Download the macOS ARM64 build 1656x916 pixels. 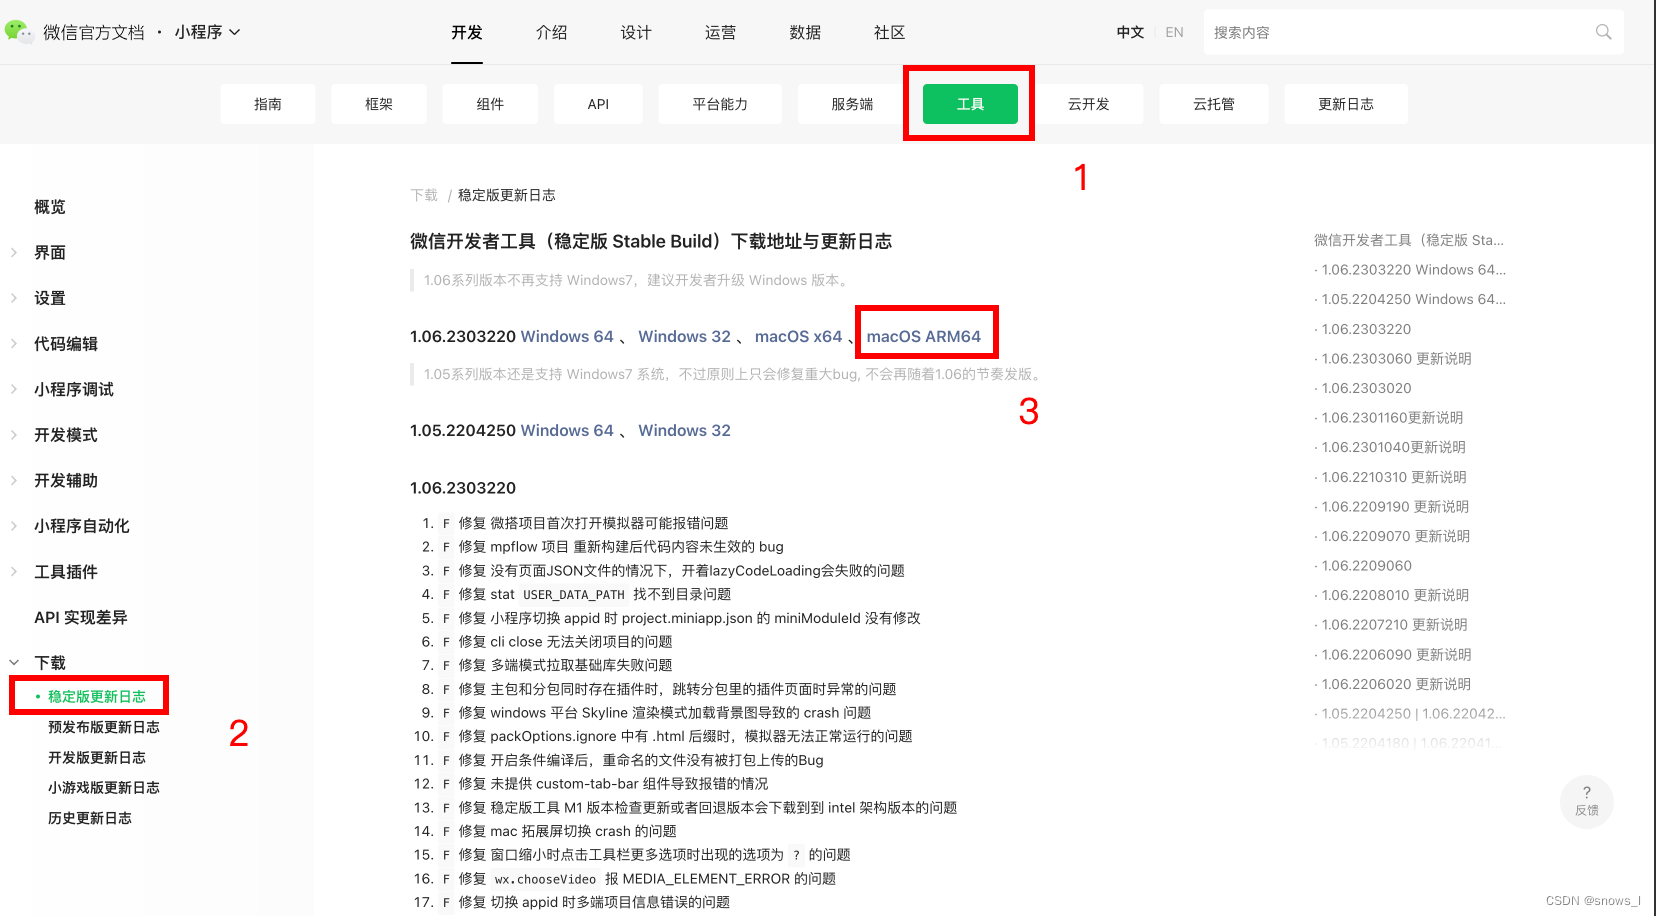924,337
